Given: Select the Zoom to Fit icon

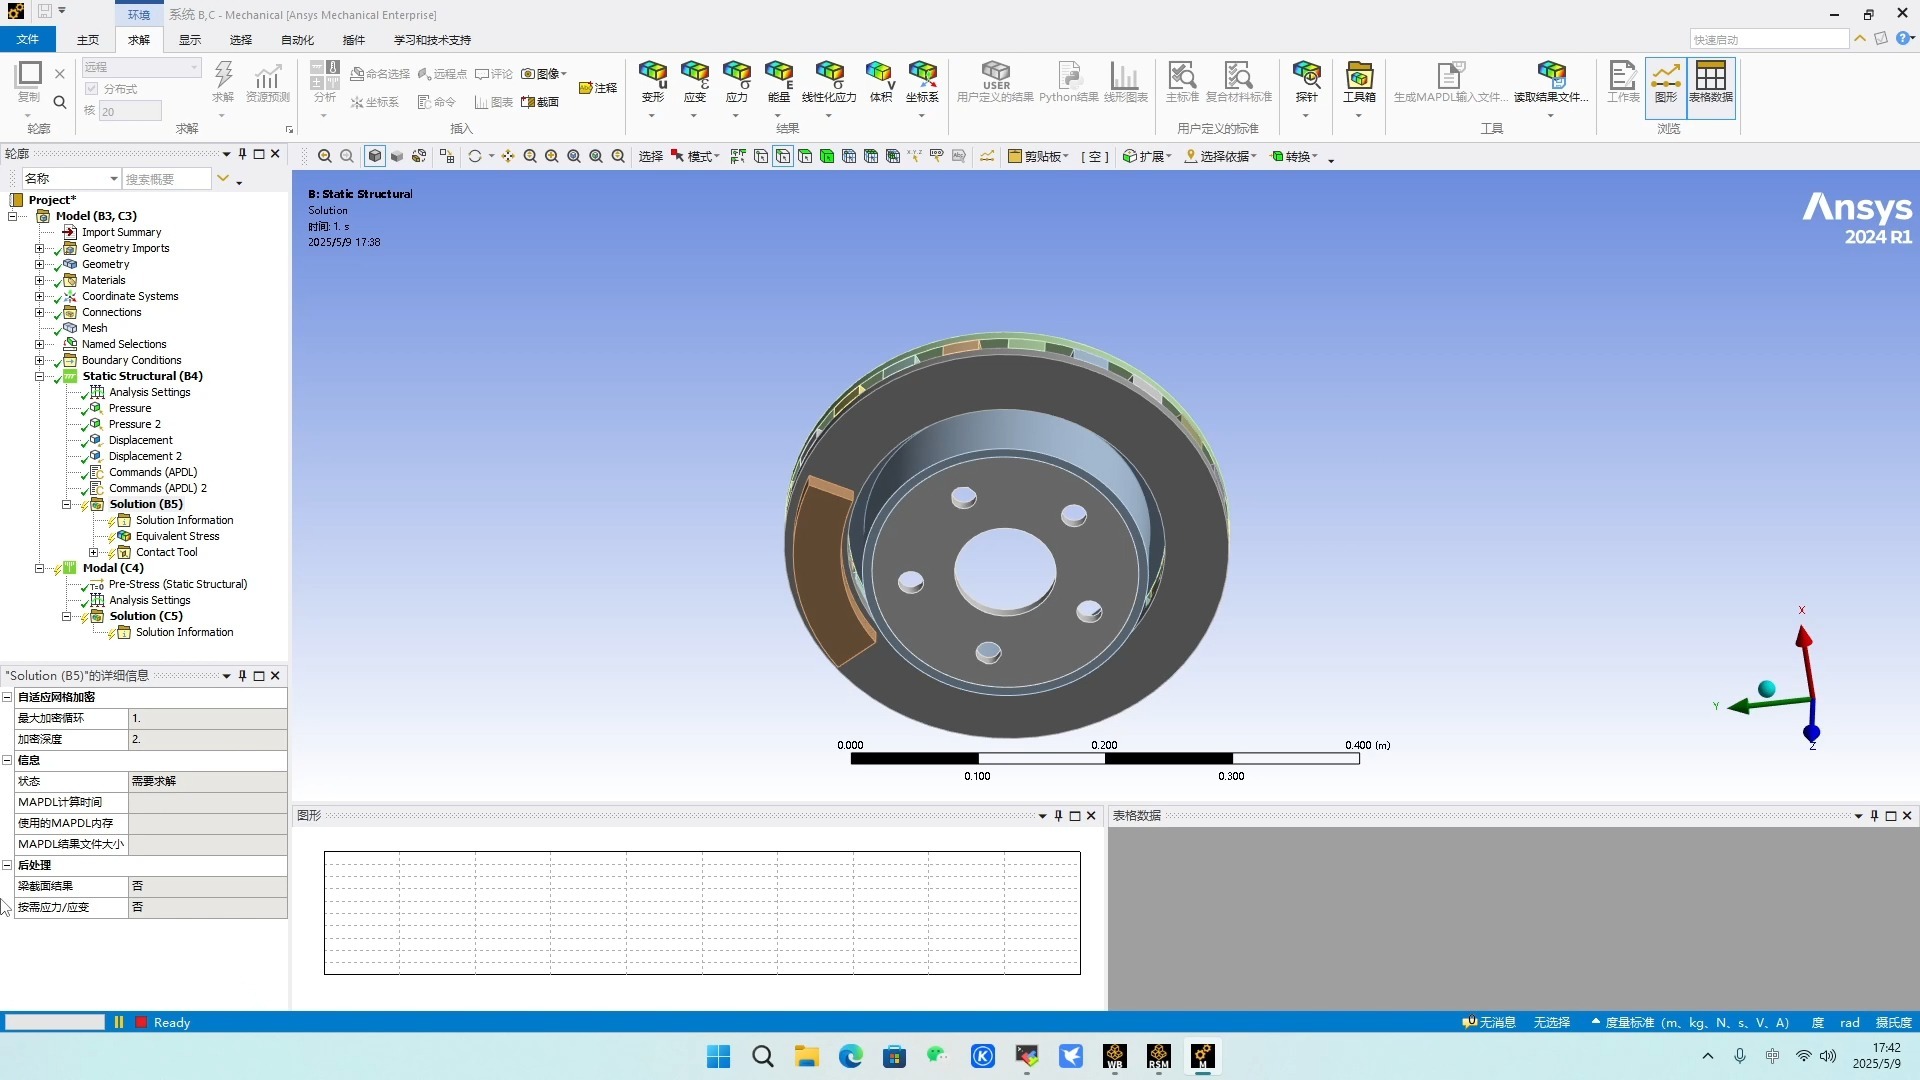Looking at the screenshot, I should [x=573, y=156].
